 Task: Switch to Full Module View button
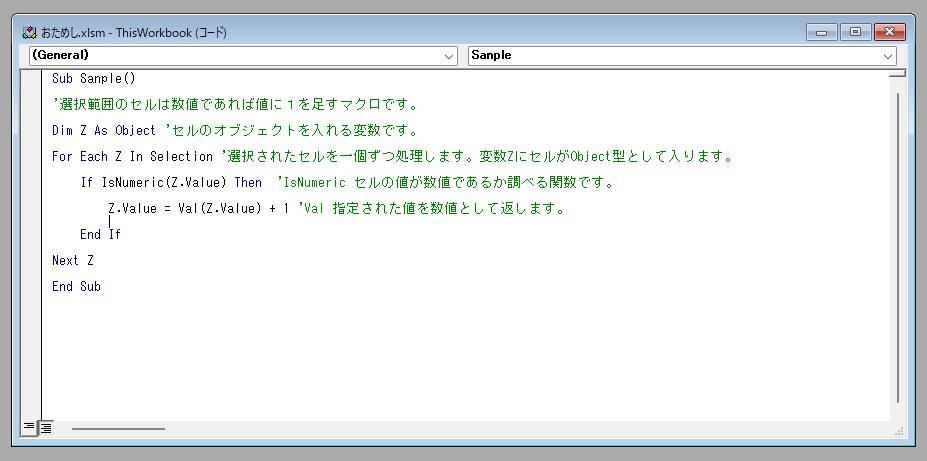pos(46,427)
